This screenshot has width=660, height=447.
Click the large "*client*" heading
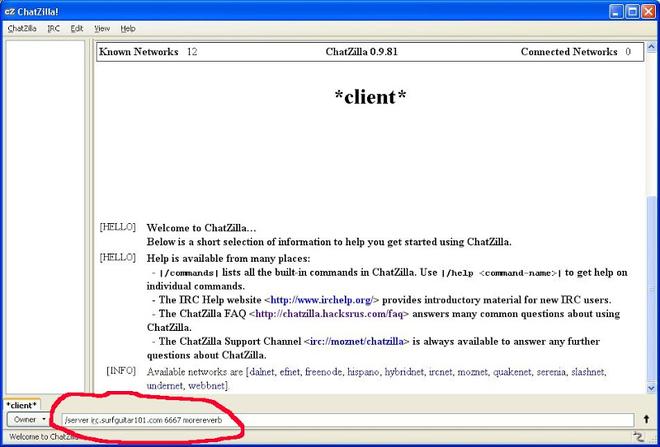(370, 97)
